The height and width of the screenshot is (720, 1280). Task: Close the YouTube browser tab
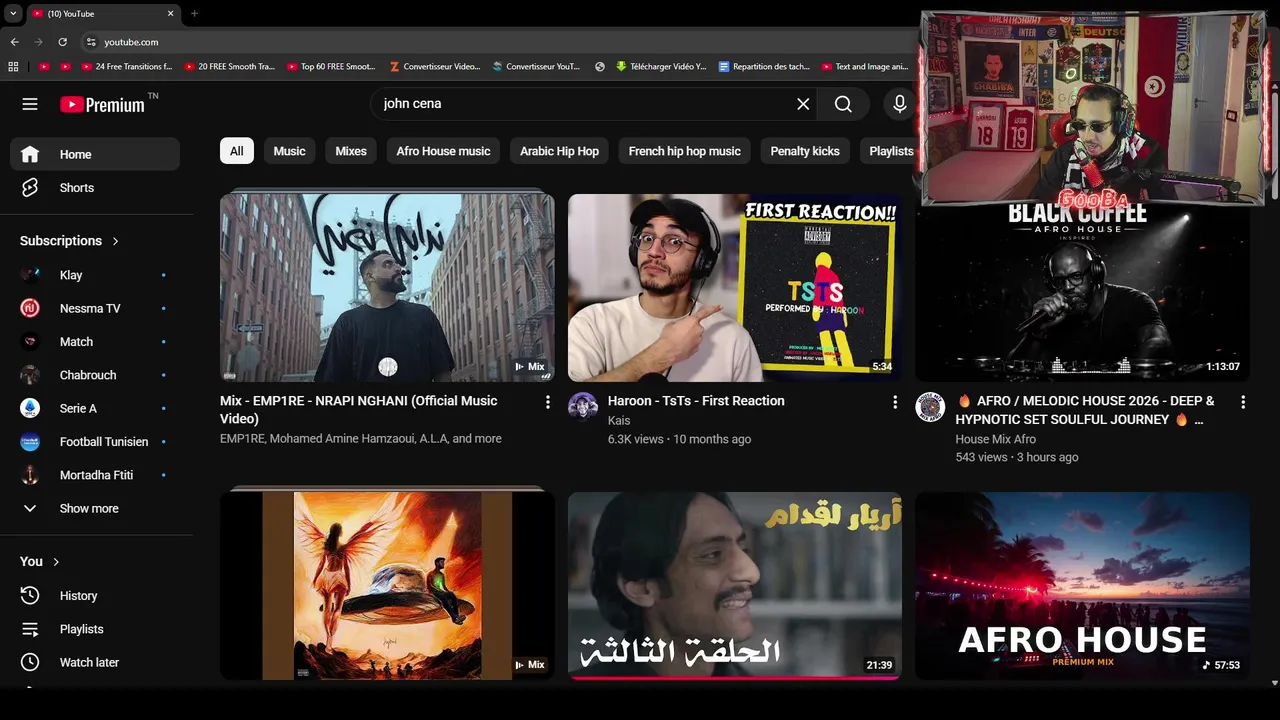point(170,14)
